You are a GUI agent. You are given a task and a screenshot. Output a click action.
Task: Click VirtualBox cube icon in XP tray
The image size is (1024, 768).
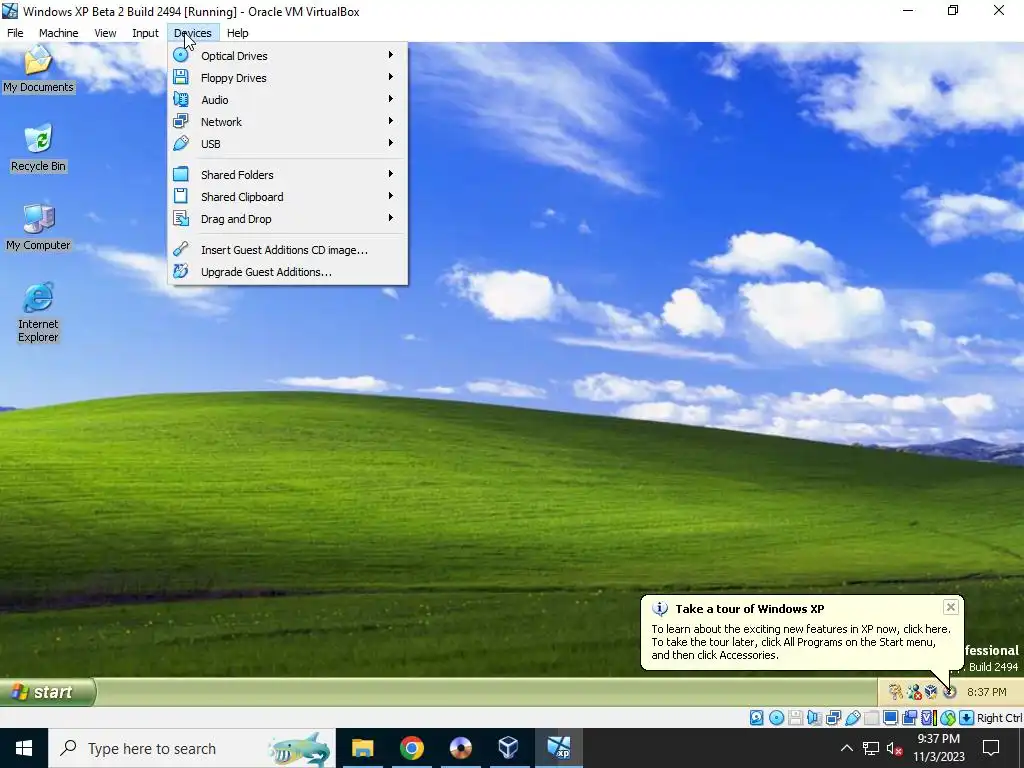931,692
